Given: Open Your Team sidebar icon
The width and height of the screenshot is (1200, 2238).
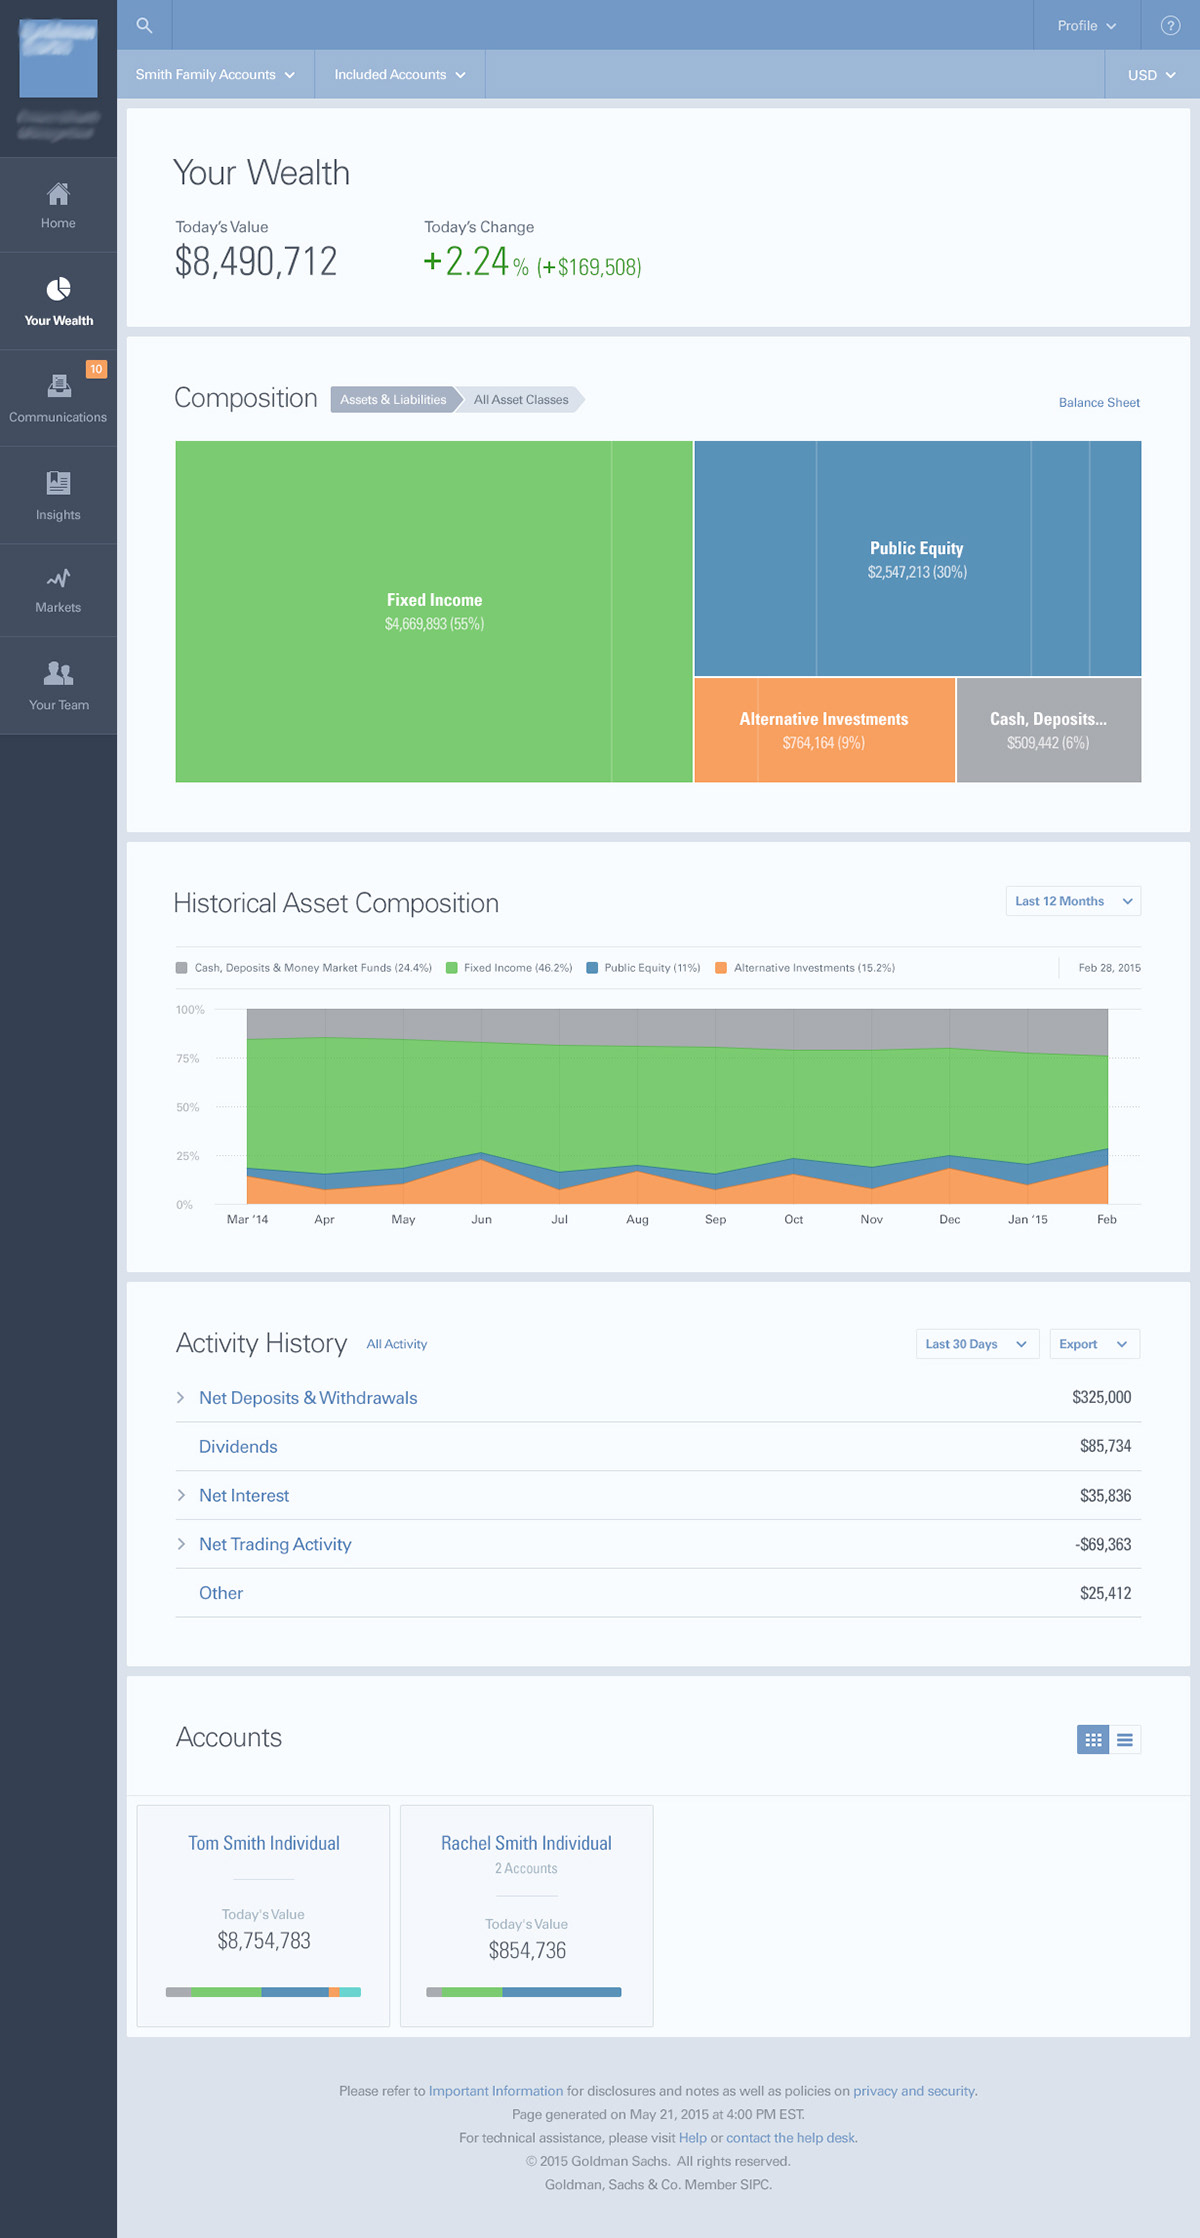Looking at the screenshot, I should 58,672.
